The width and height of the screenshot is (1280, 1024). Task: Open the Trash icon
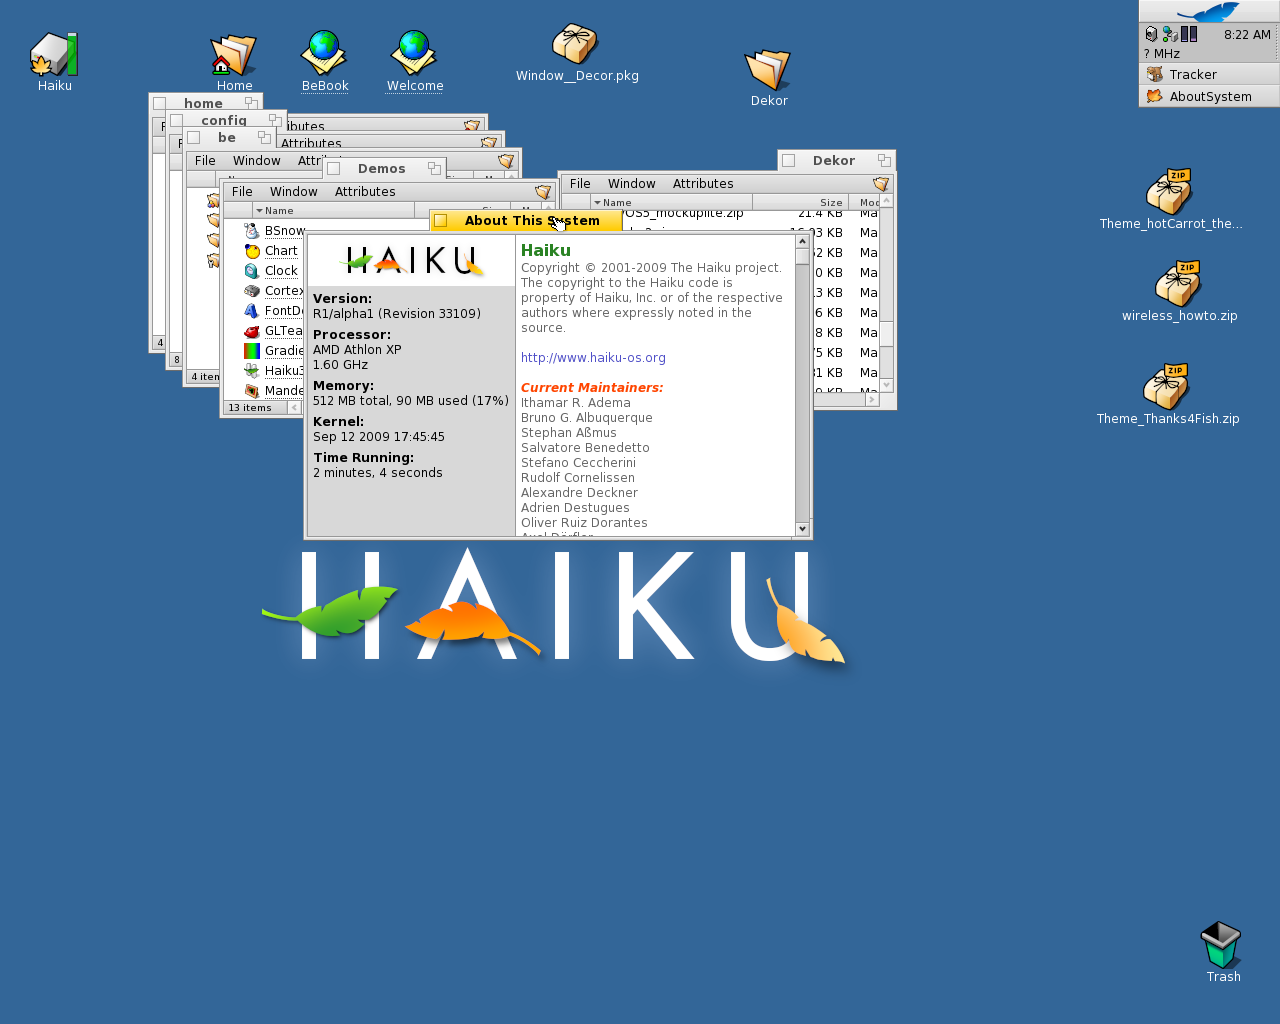pos(1221,944)
